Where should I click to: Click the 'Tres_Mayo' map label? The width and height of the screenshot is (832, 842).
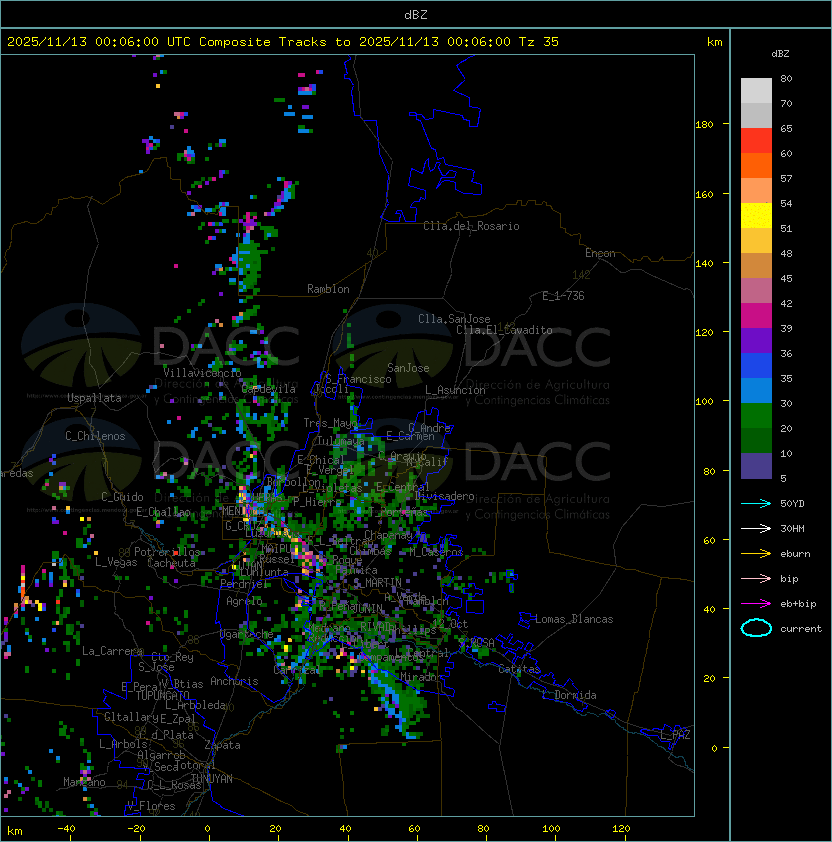pyautogui.click(x=330, y=423)
